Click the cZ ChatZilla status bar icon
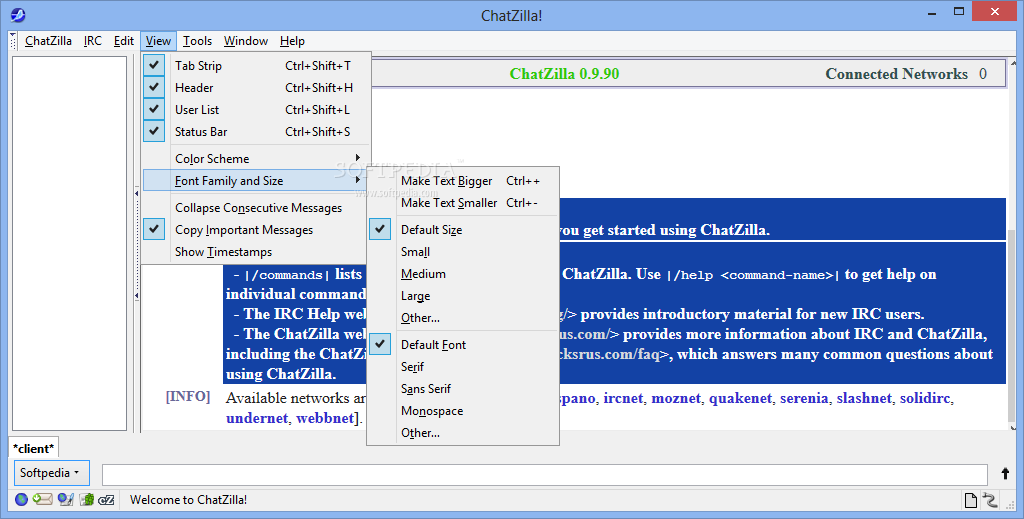 coord(106,499)
